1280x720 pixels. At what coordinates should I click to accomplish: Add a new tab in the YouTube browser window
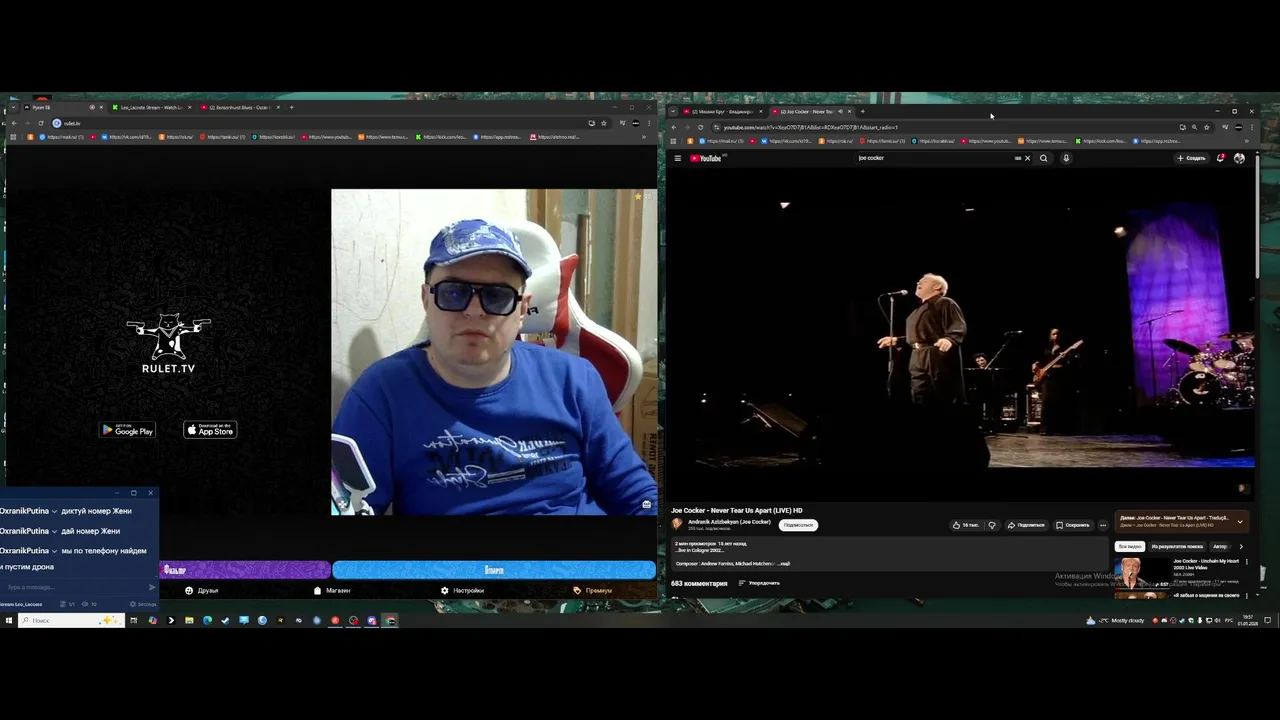coord(862,111)
